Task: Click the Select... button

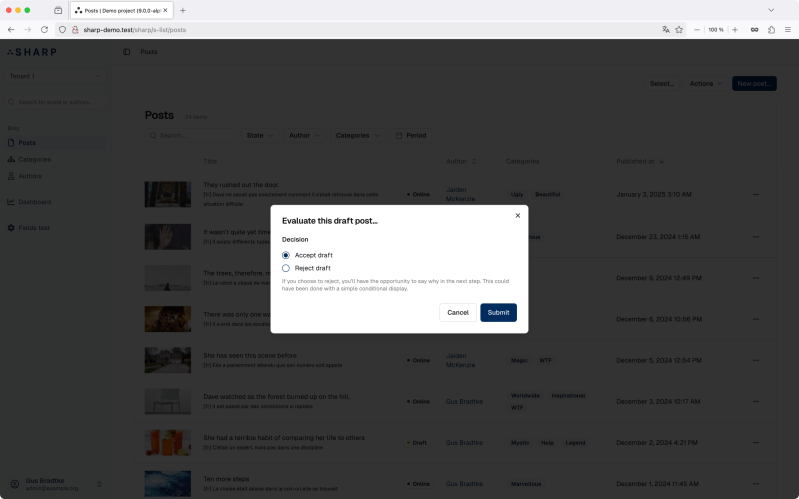Action: (661, 84)
